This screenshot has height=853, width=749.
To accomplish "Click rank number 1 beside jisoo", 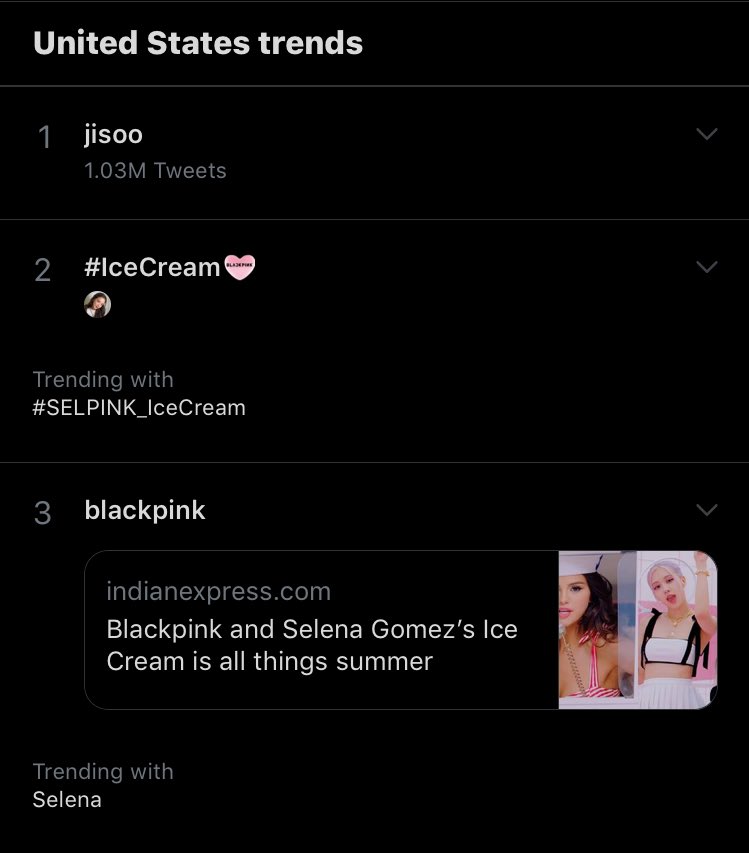I will 44,137.
